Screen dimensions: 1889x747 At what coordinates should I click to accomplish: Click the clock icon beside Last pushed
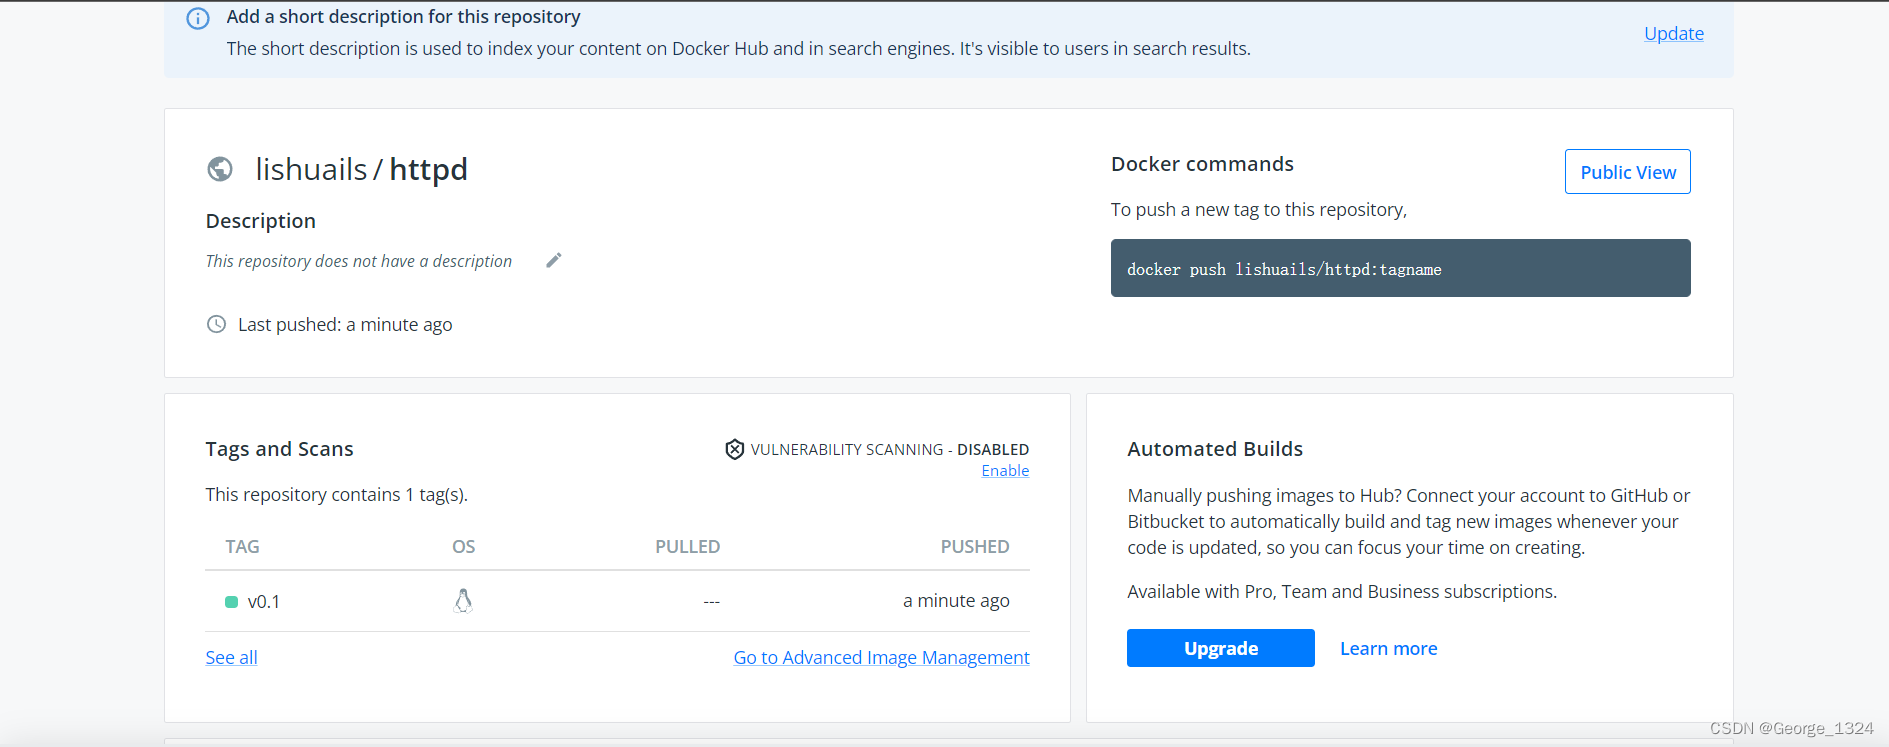click(216, 324)
